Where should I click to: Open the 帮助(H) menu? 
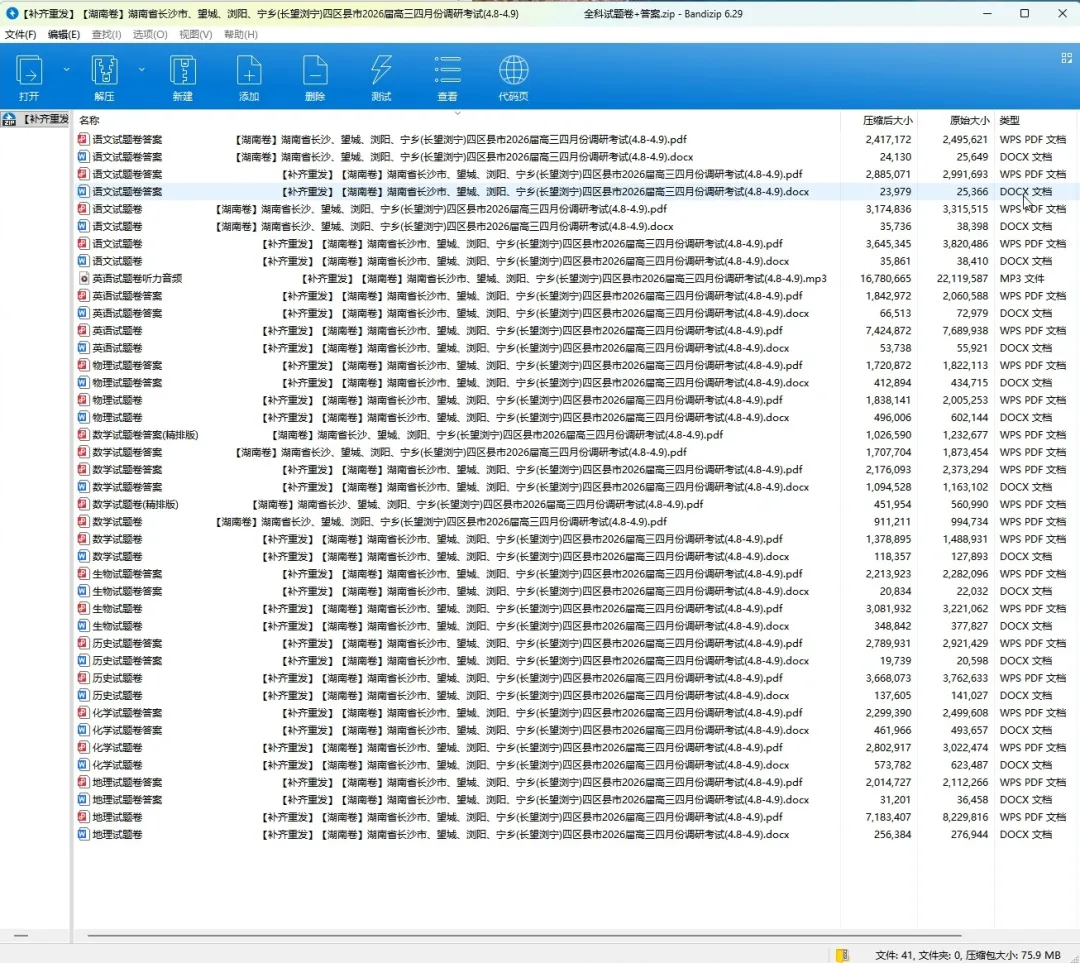click(x=240, y=34)
